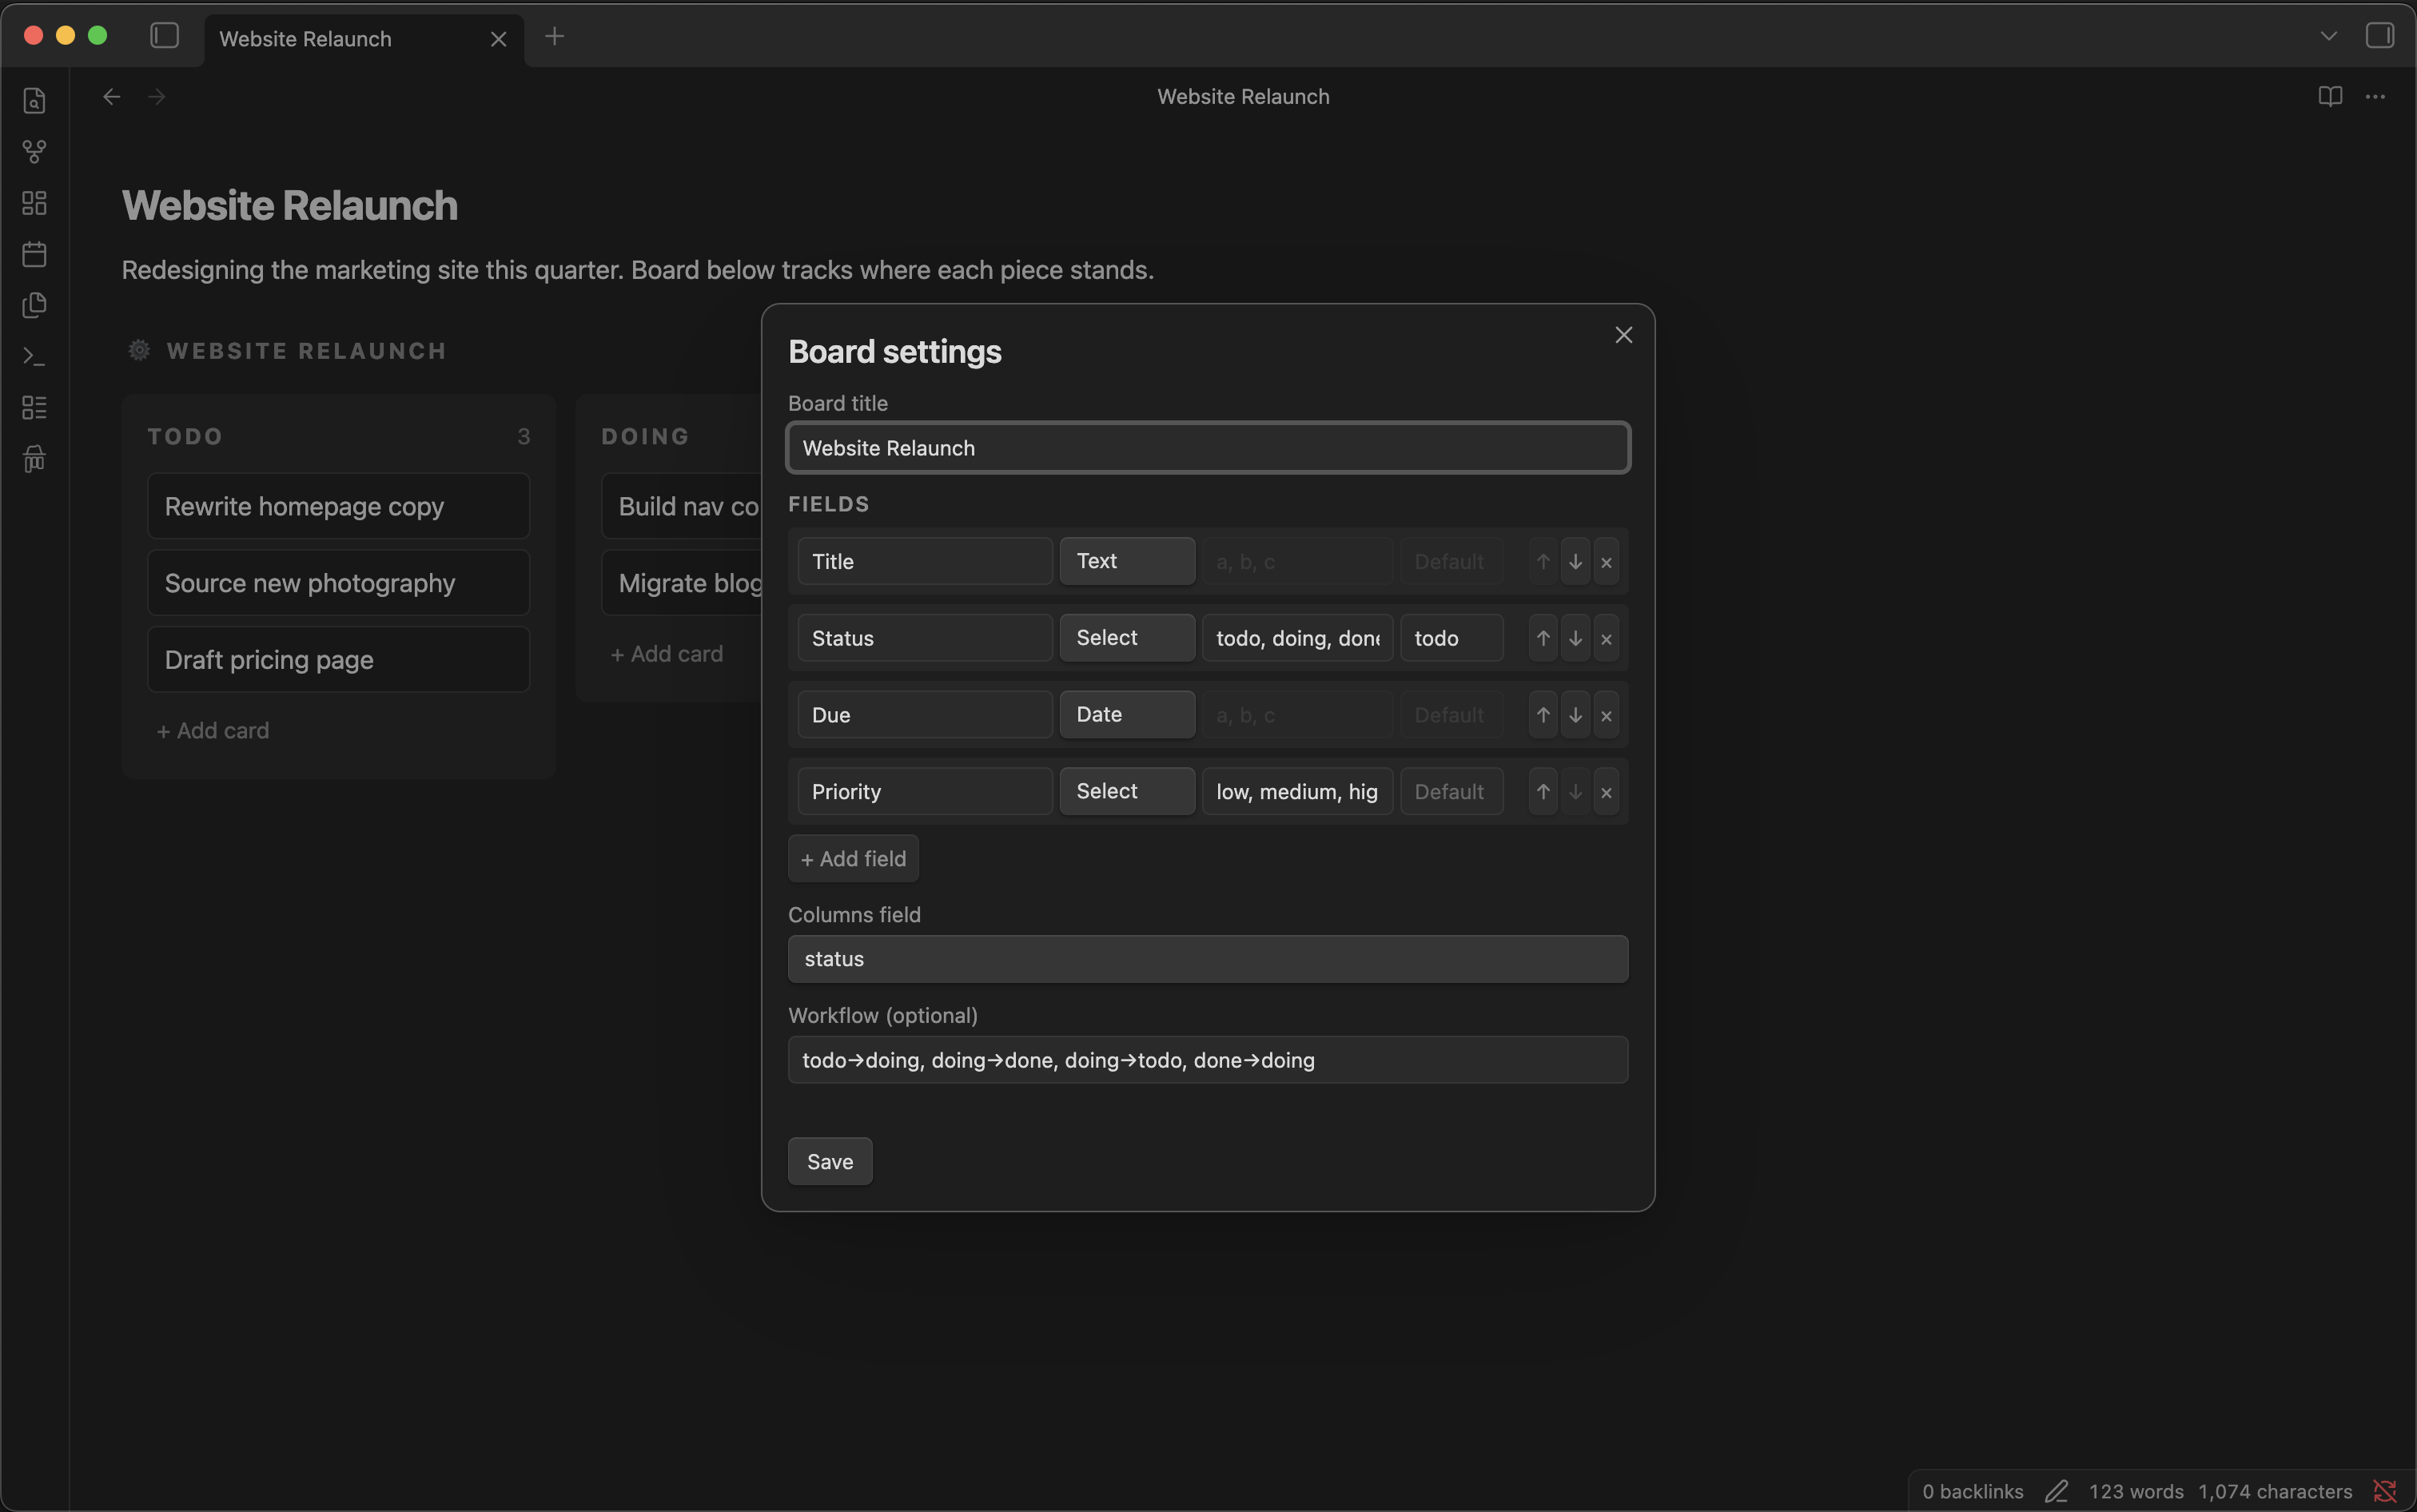Edit the Due field name input
Image resolution: width=2417 pixels, height=1512 pixels.
[925, 715]
